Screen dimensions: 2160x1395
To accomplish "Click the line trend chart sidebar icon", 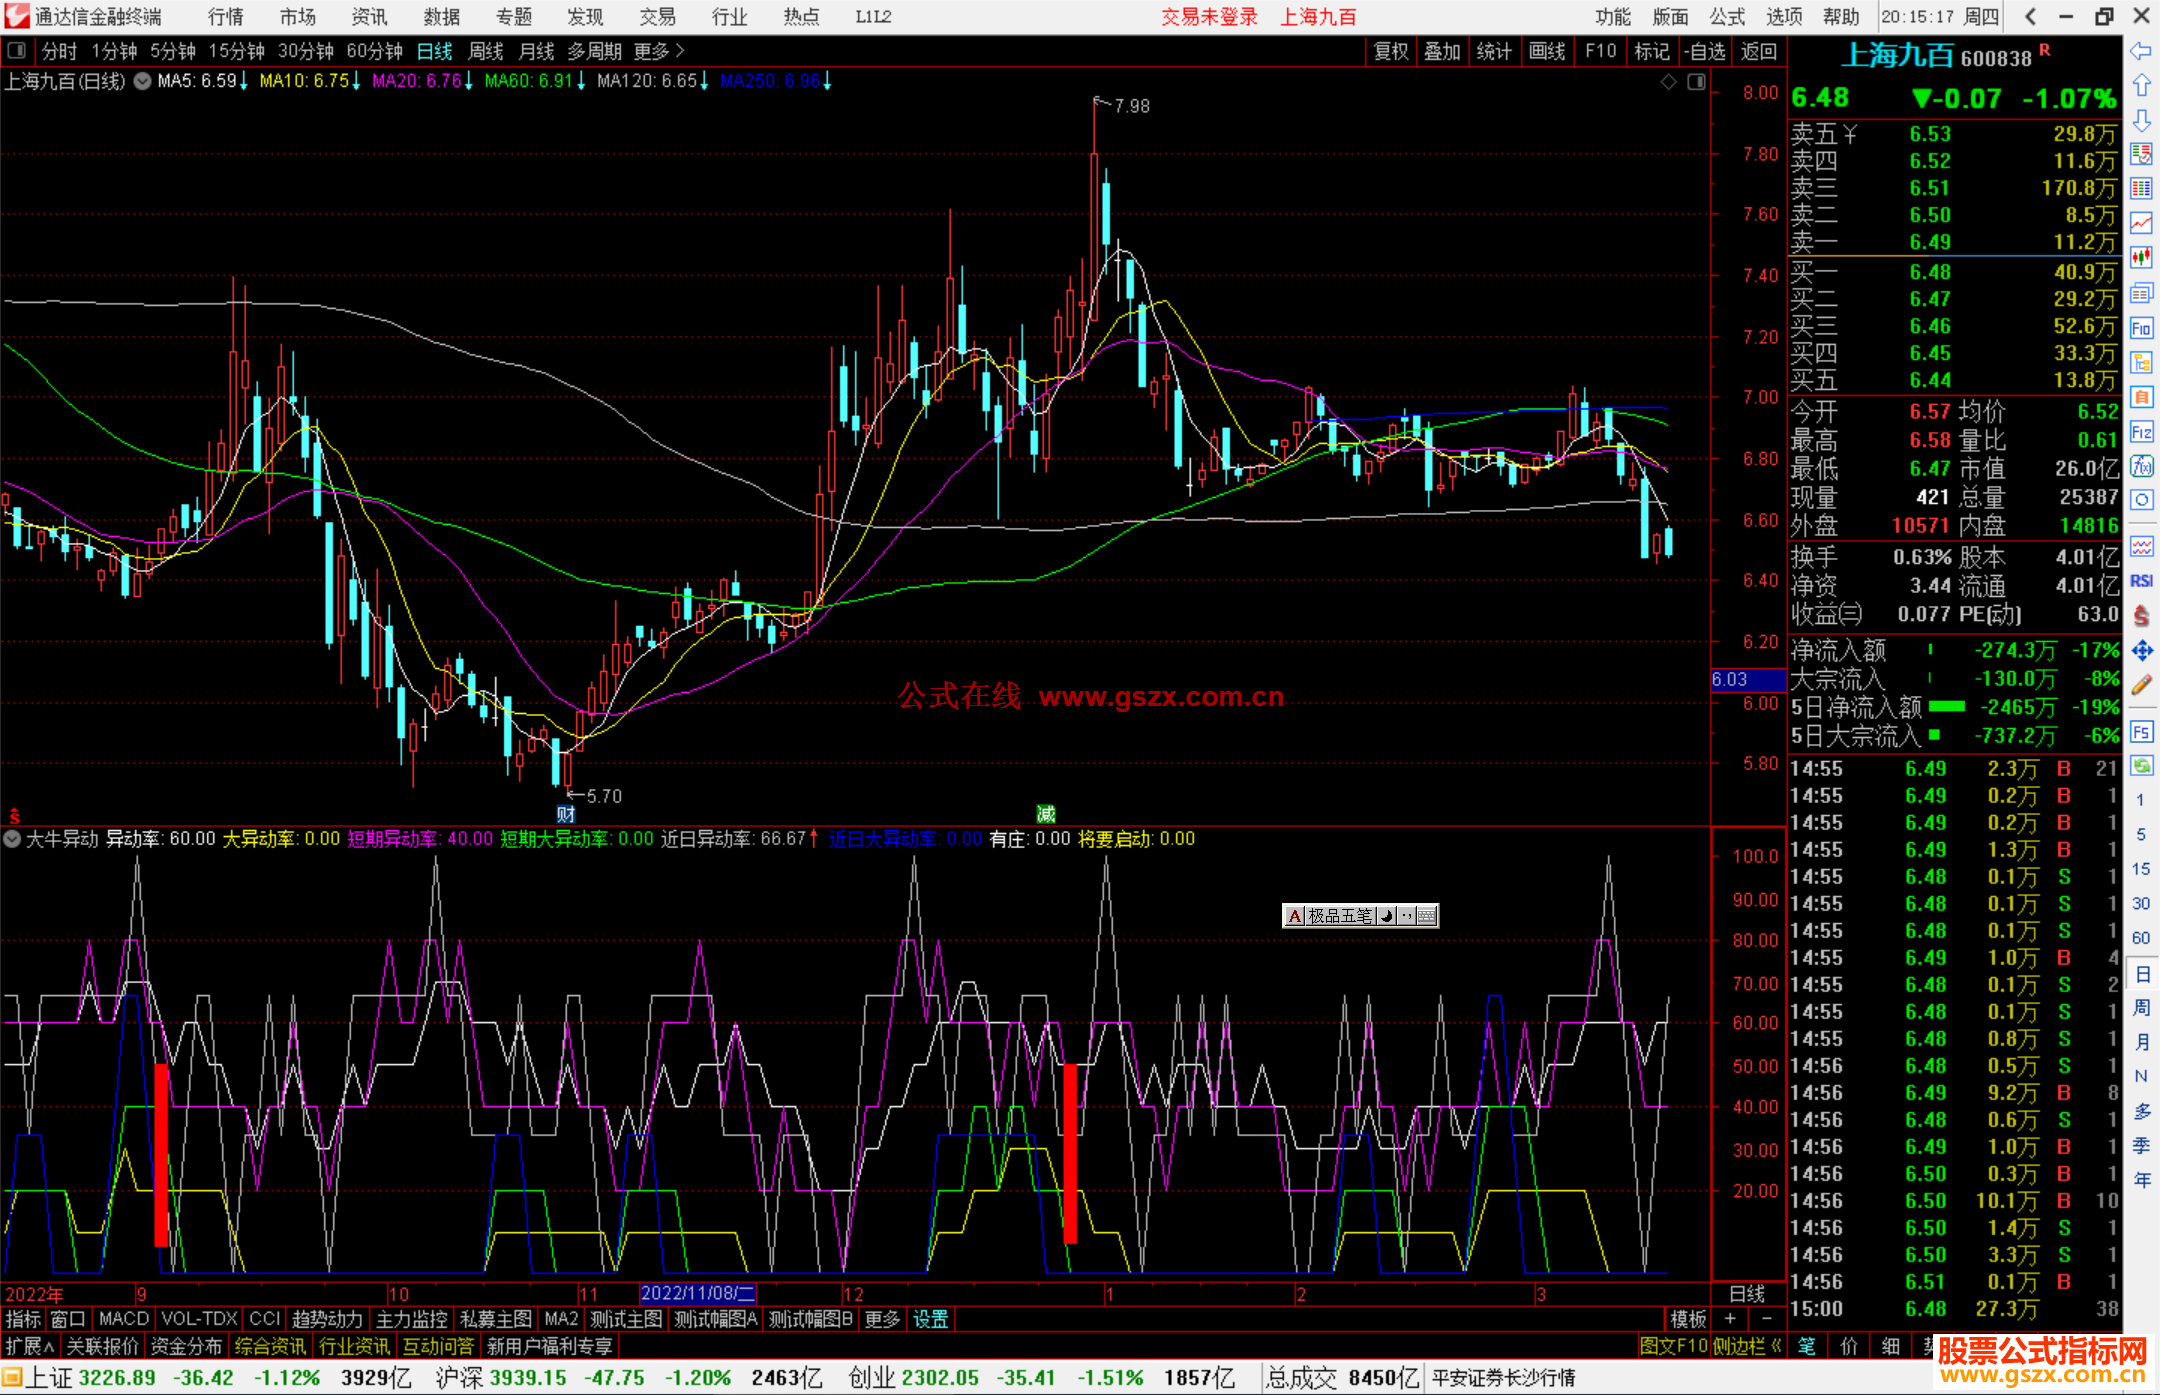I will 2141,223.
